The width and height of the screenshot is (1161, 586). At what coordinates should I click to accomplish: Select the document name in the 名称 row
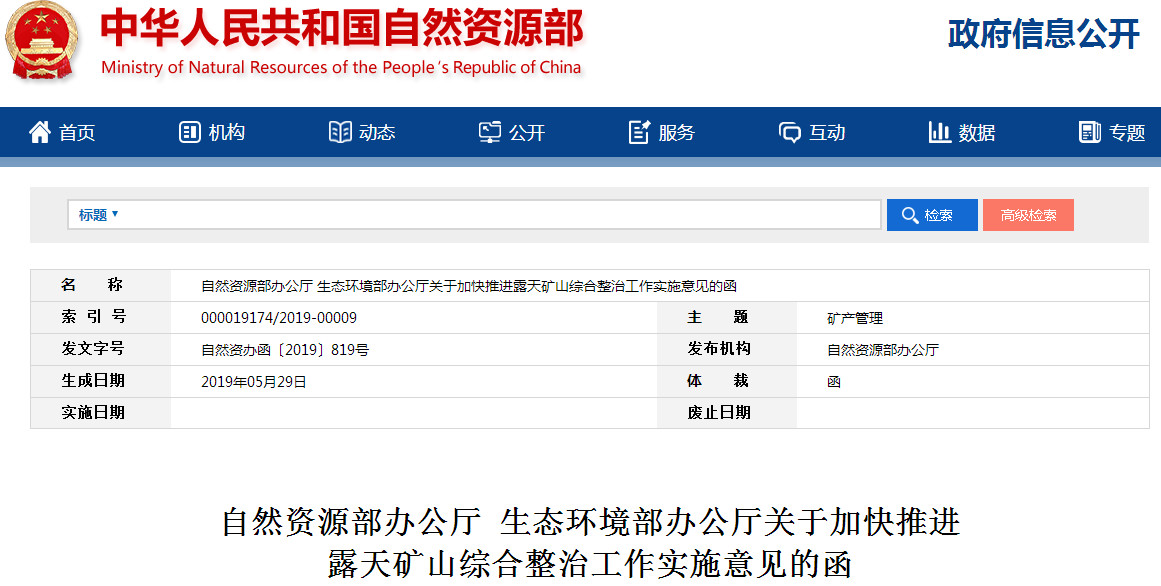coord(469,287)
